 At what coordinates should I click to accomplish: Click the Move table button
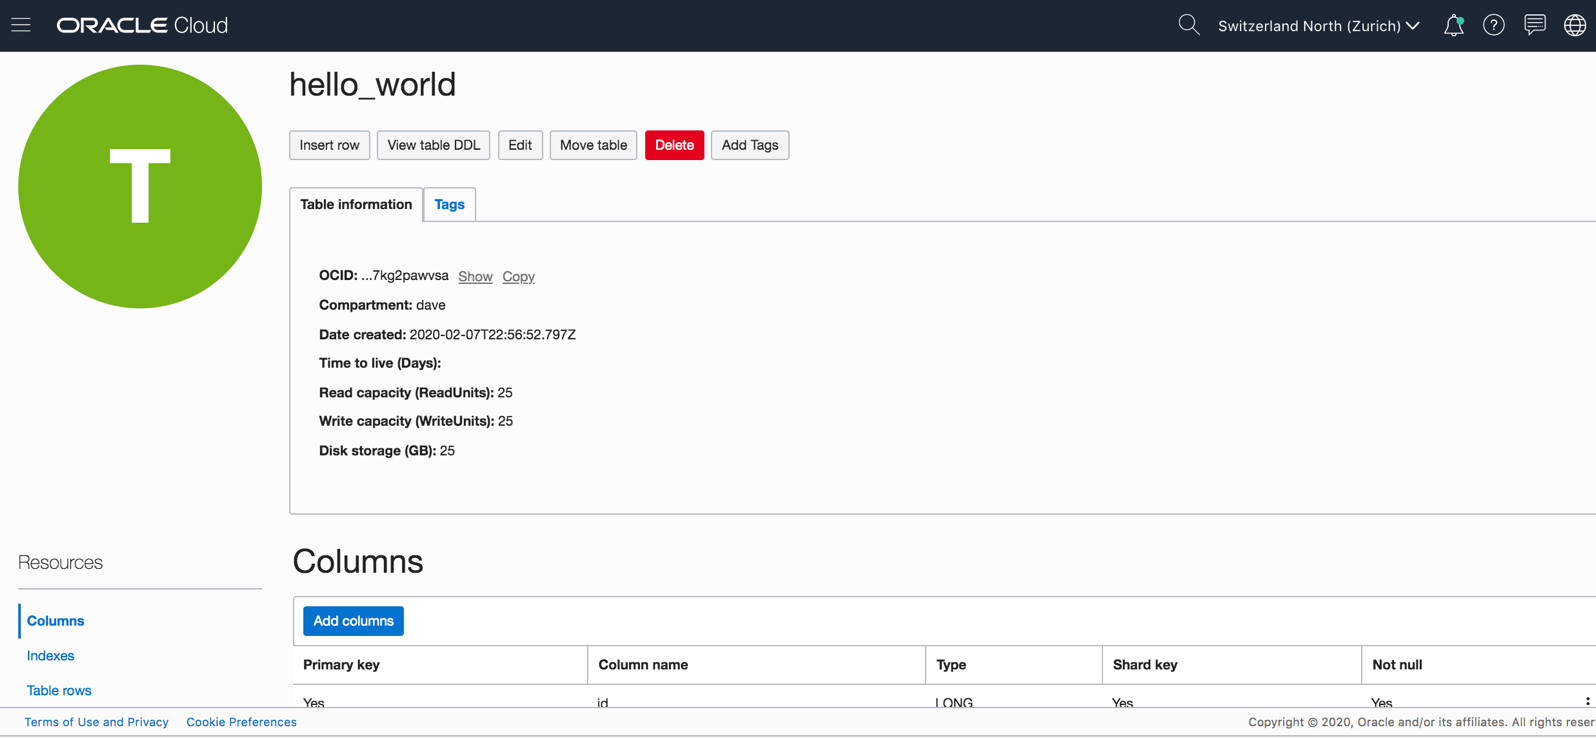[593, 145]
